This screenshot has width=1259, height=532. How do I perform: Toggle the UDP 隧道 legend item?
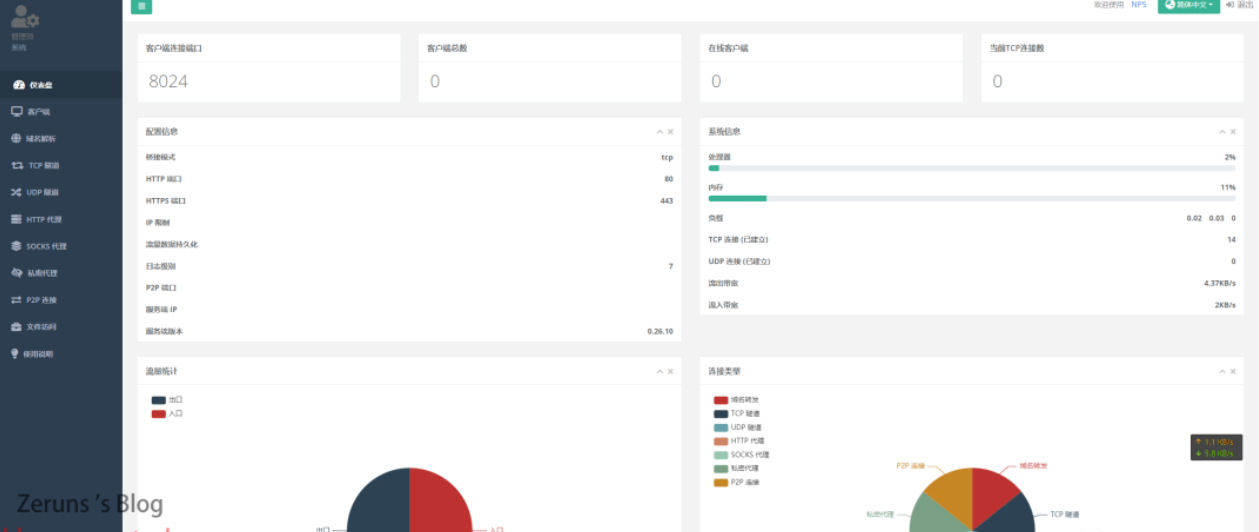(x=737, y=427)
